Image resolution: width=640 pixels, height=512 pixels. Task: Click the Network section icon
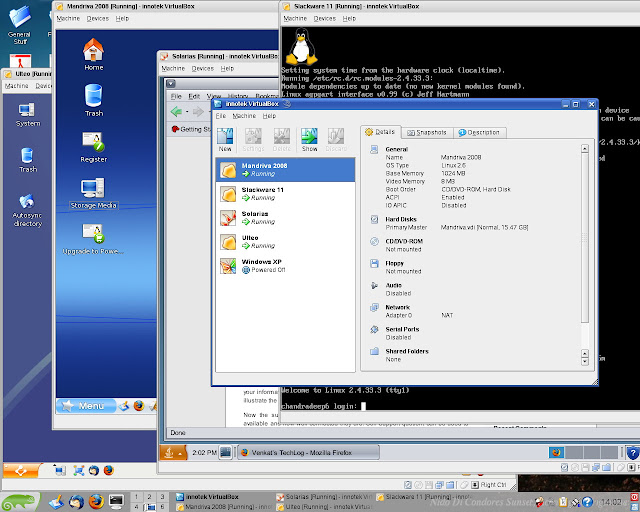374,308
